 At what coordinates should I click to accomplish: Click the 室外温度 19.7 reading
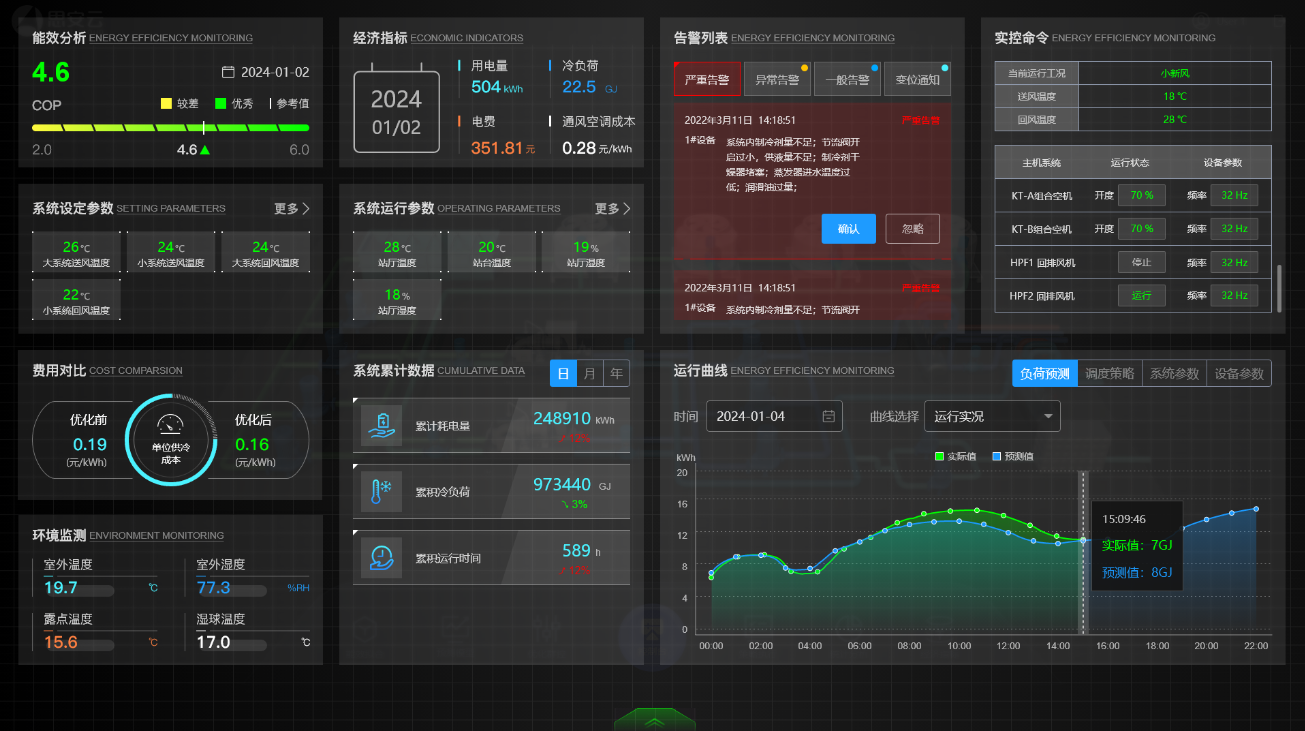(x=61, y=588)
